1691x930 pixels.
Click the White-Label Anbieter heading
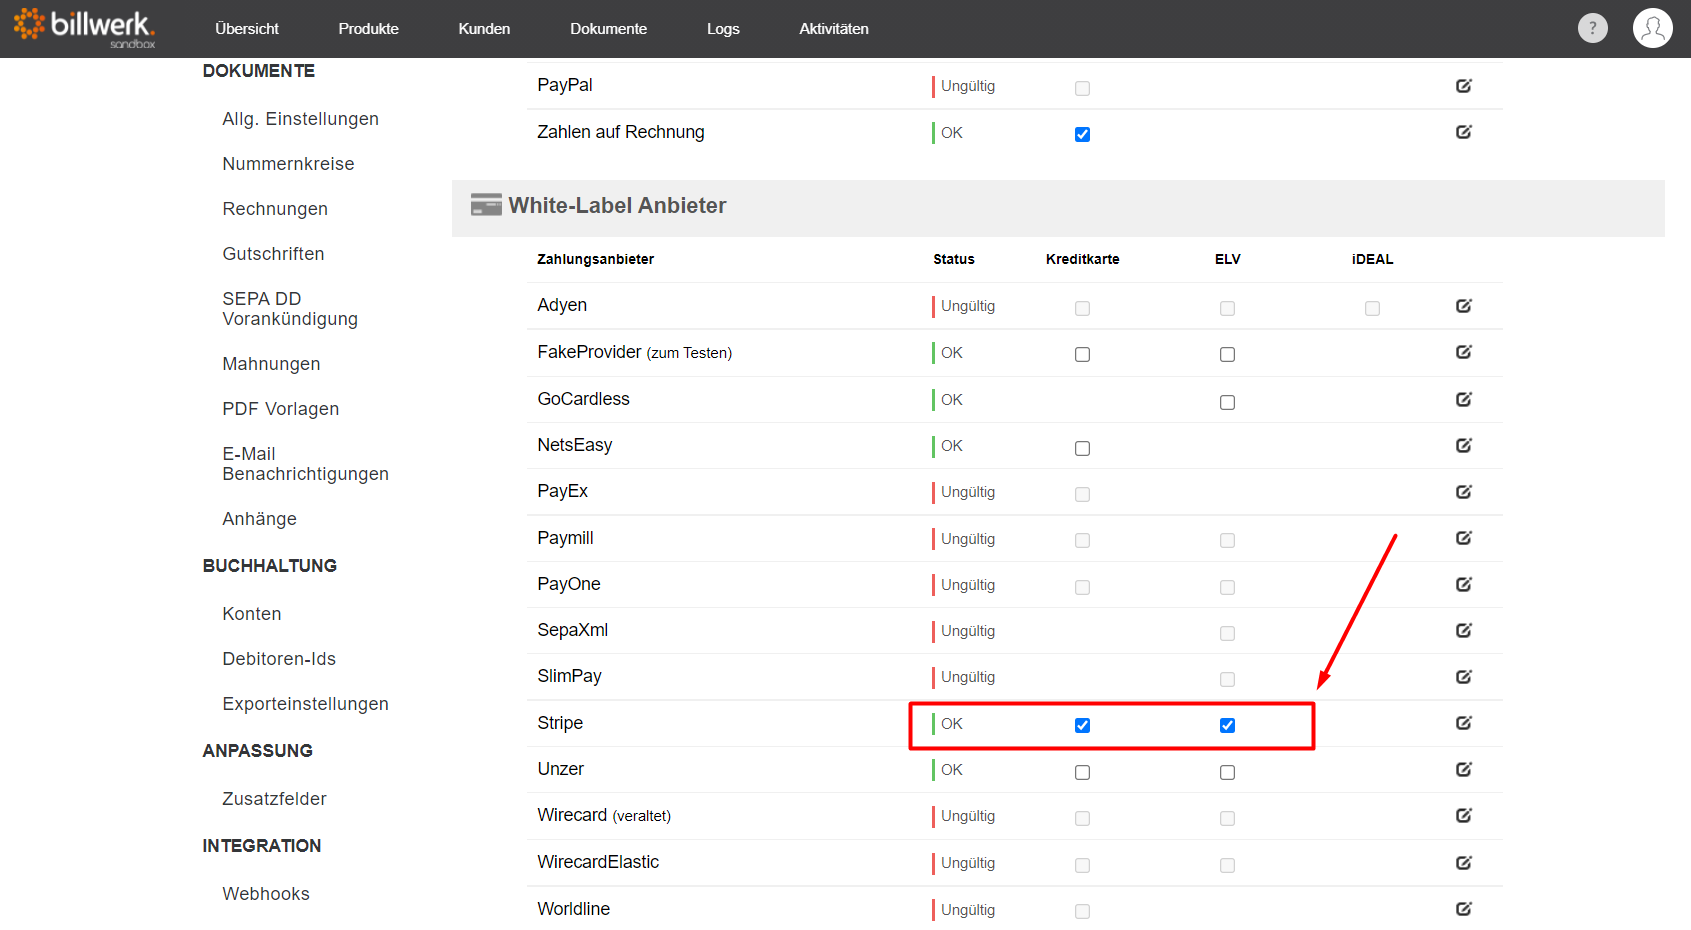[617, 205]
